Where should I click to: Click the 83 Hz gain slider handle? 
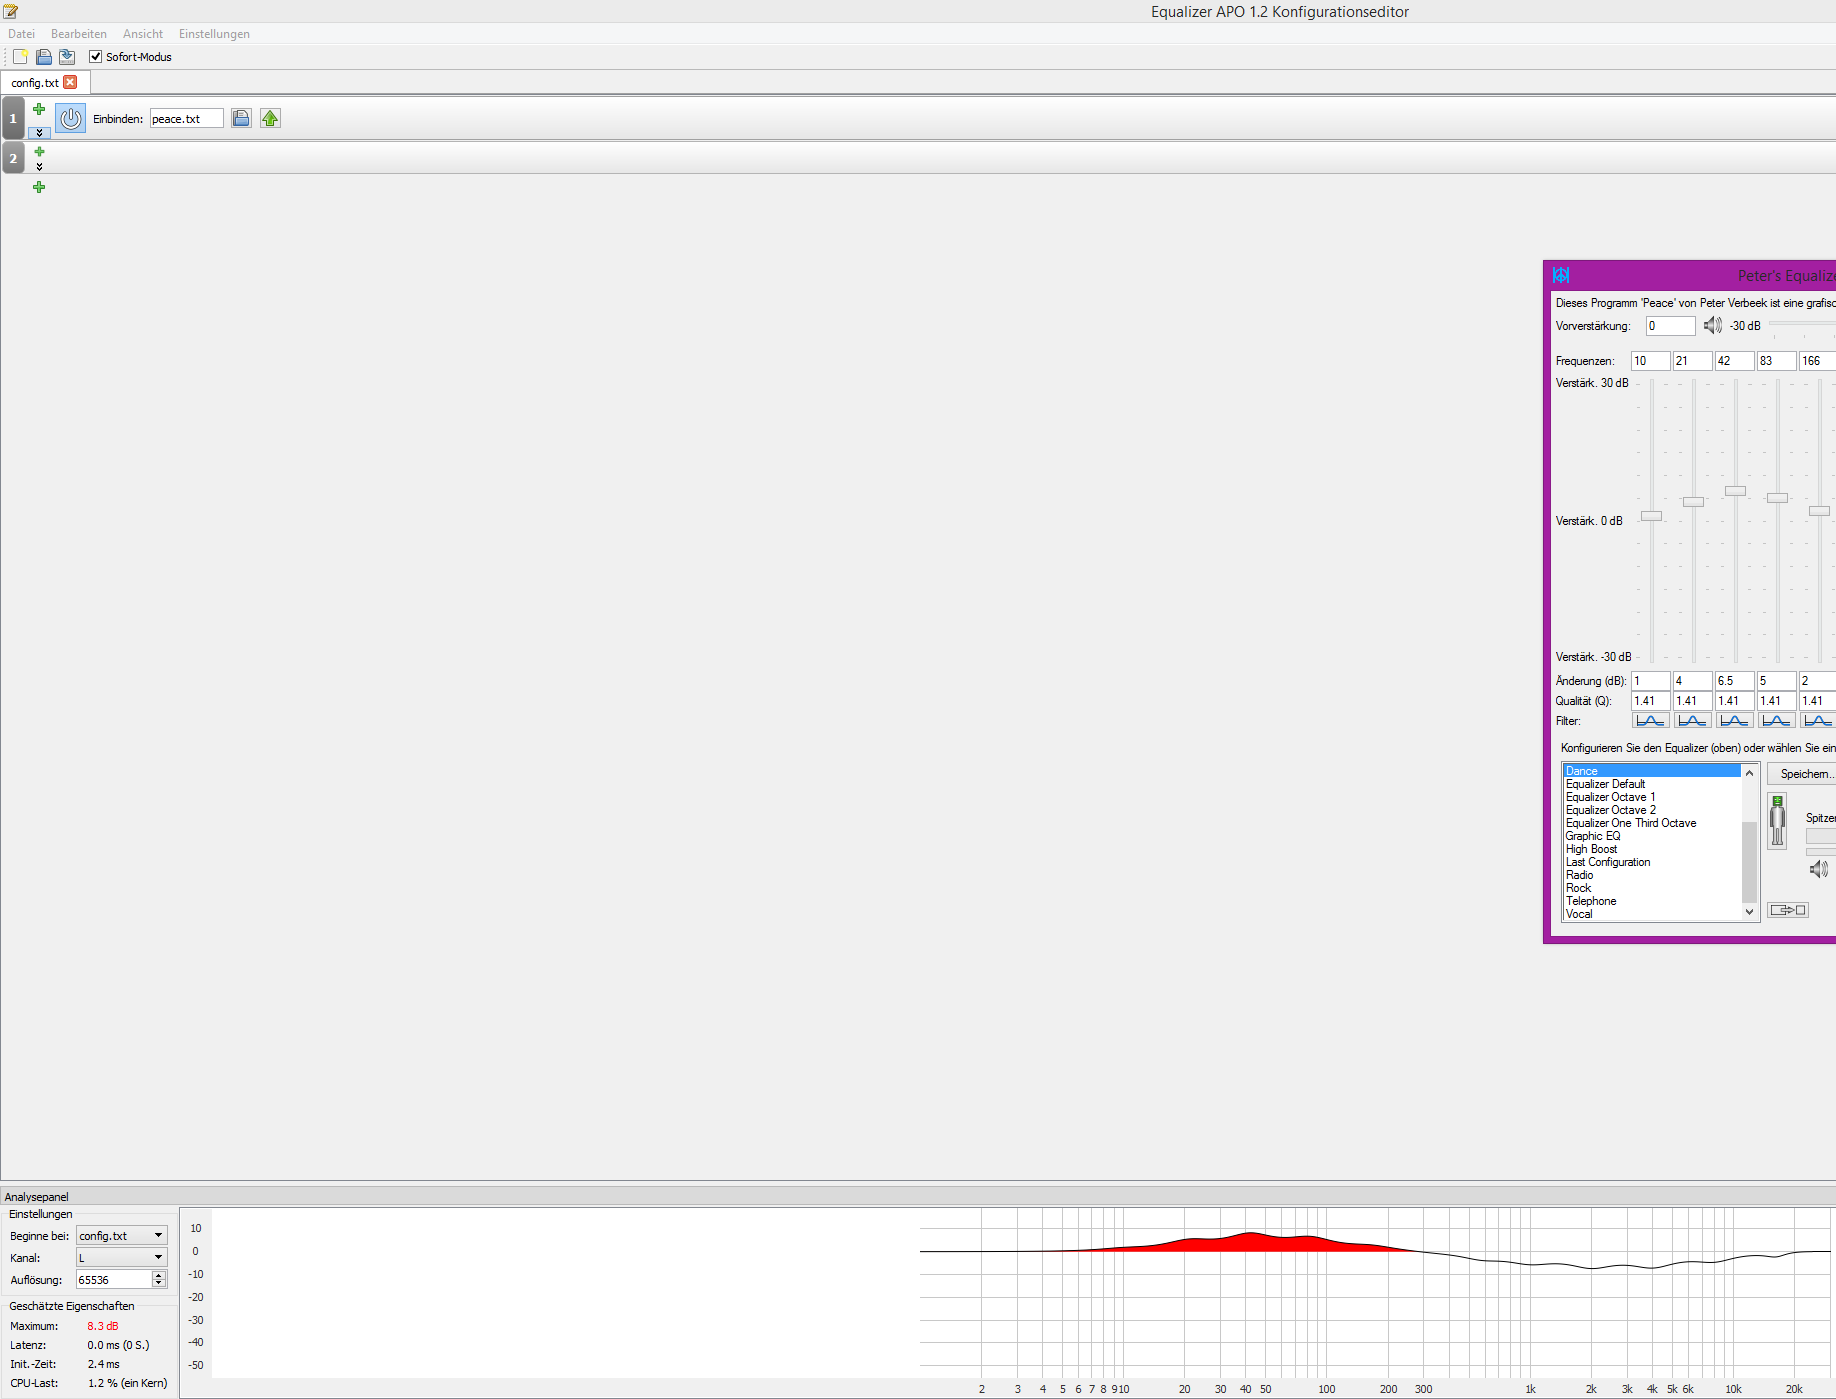[1777, 498]
